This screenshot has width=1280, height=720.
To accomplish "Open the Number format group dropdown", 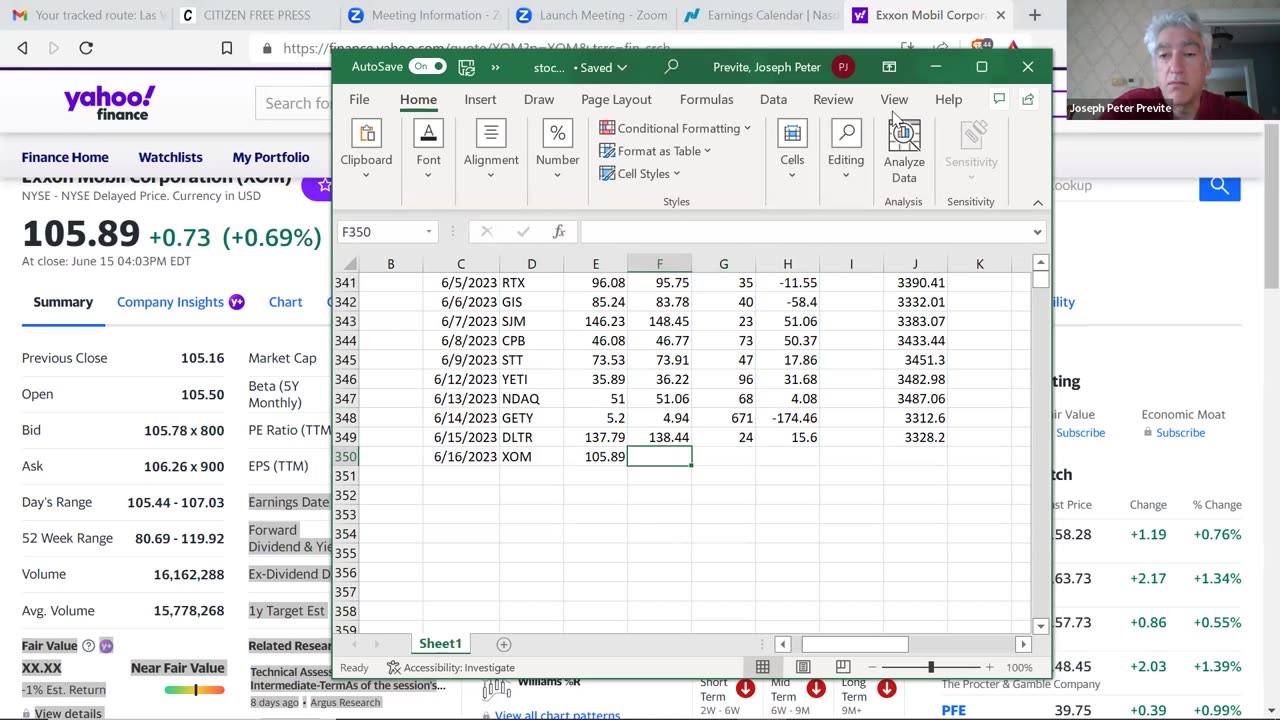I will 557,150.
